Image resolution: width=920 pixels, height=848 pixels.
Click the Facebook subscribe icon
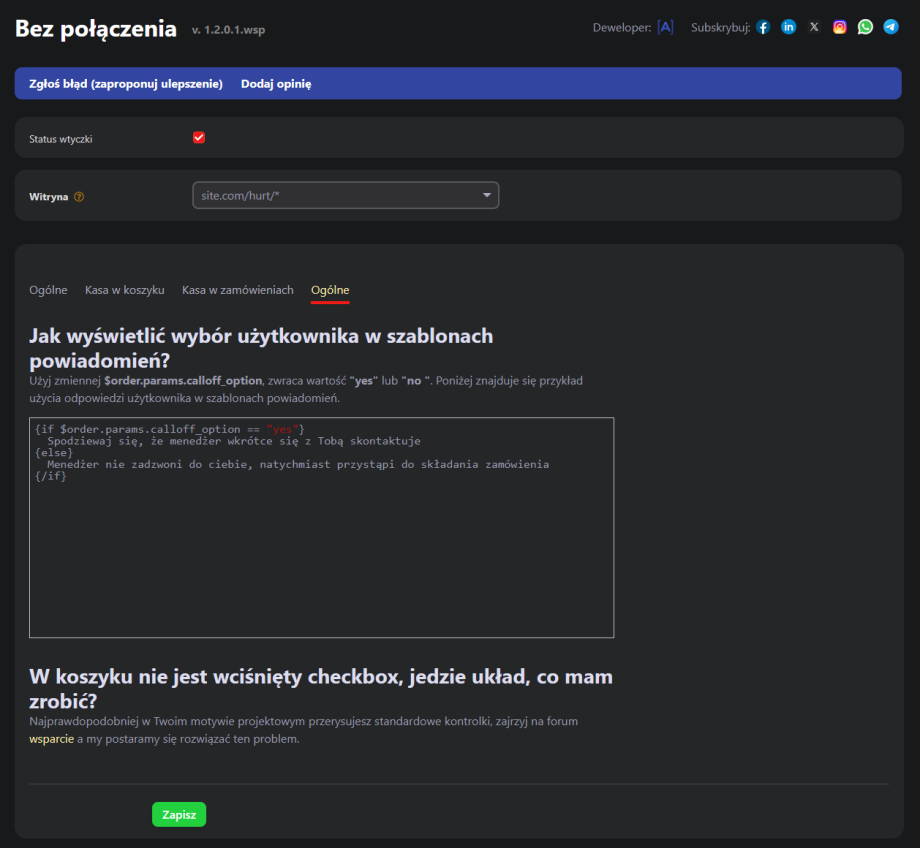coord(763,28)
